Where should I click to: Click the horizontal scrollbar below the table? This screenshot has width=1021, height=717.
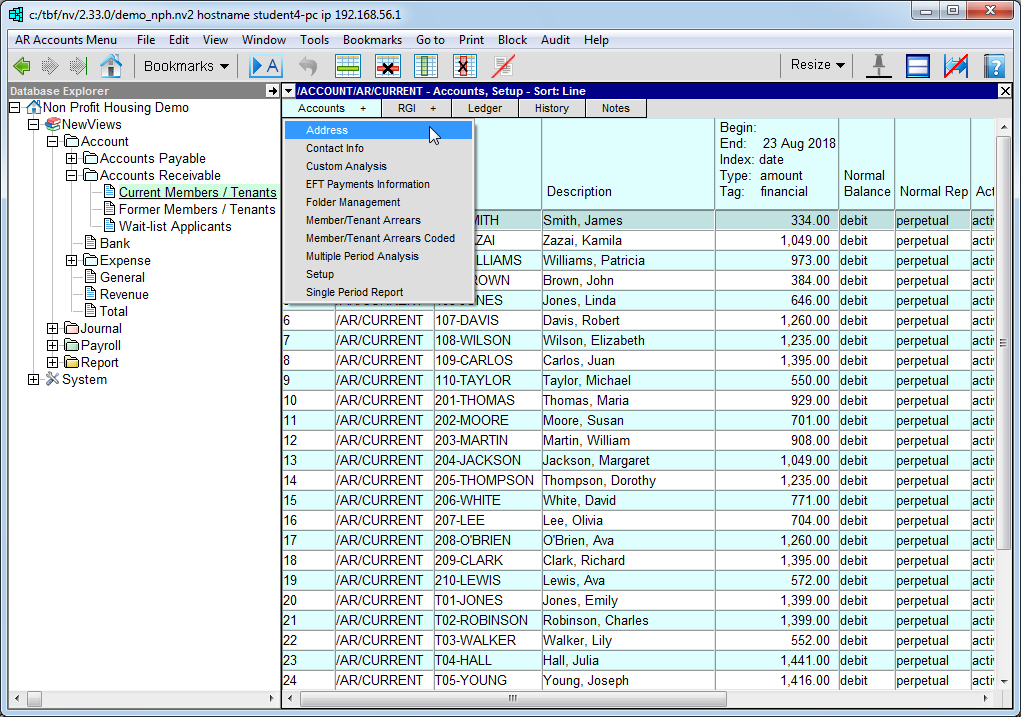pos(510,698)
